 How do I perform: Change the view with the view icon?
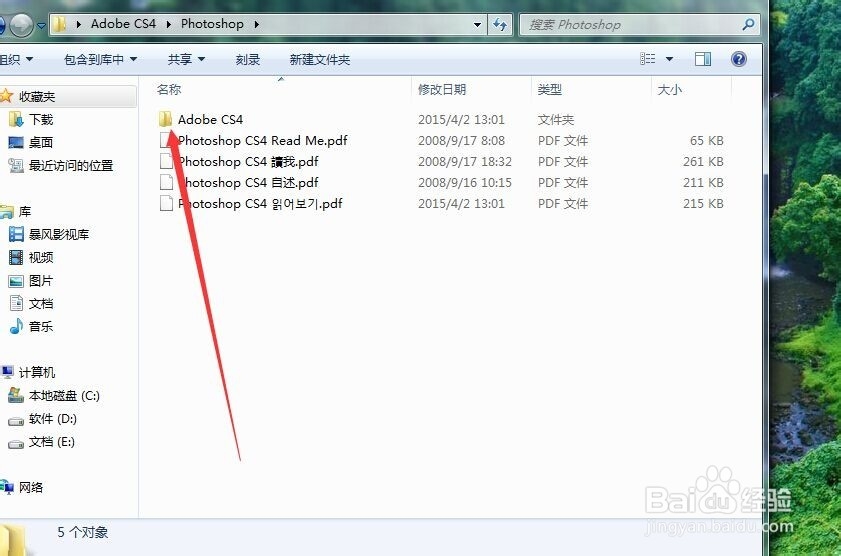tap(647, 59)
